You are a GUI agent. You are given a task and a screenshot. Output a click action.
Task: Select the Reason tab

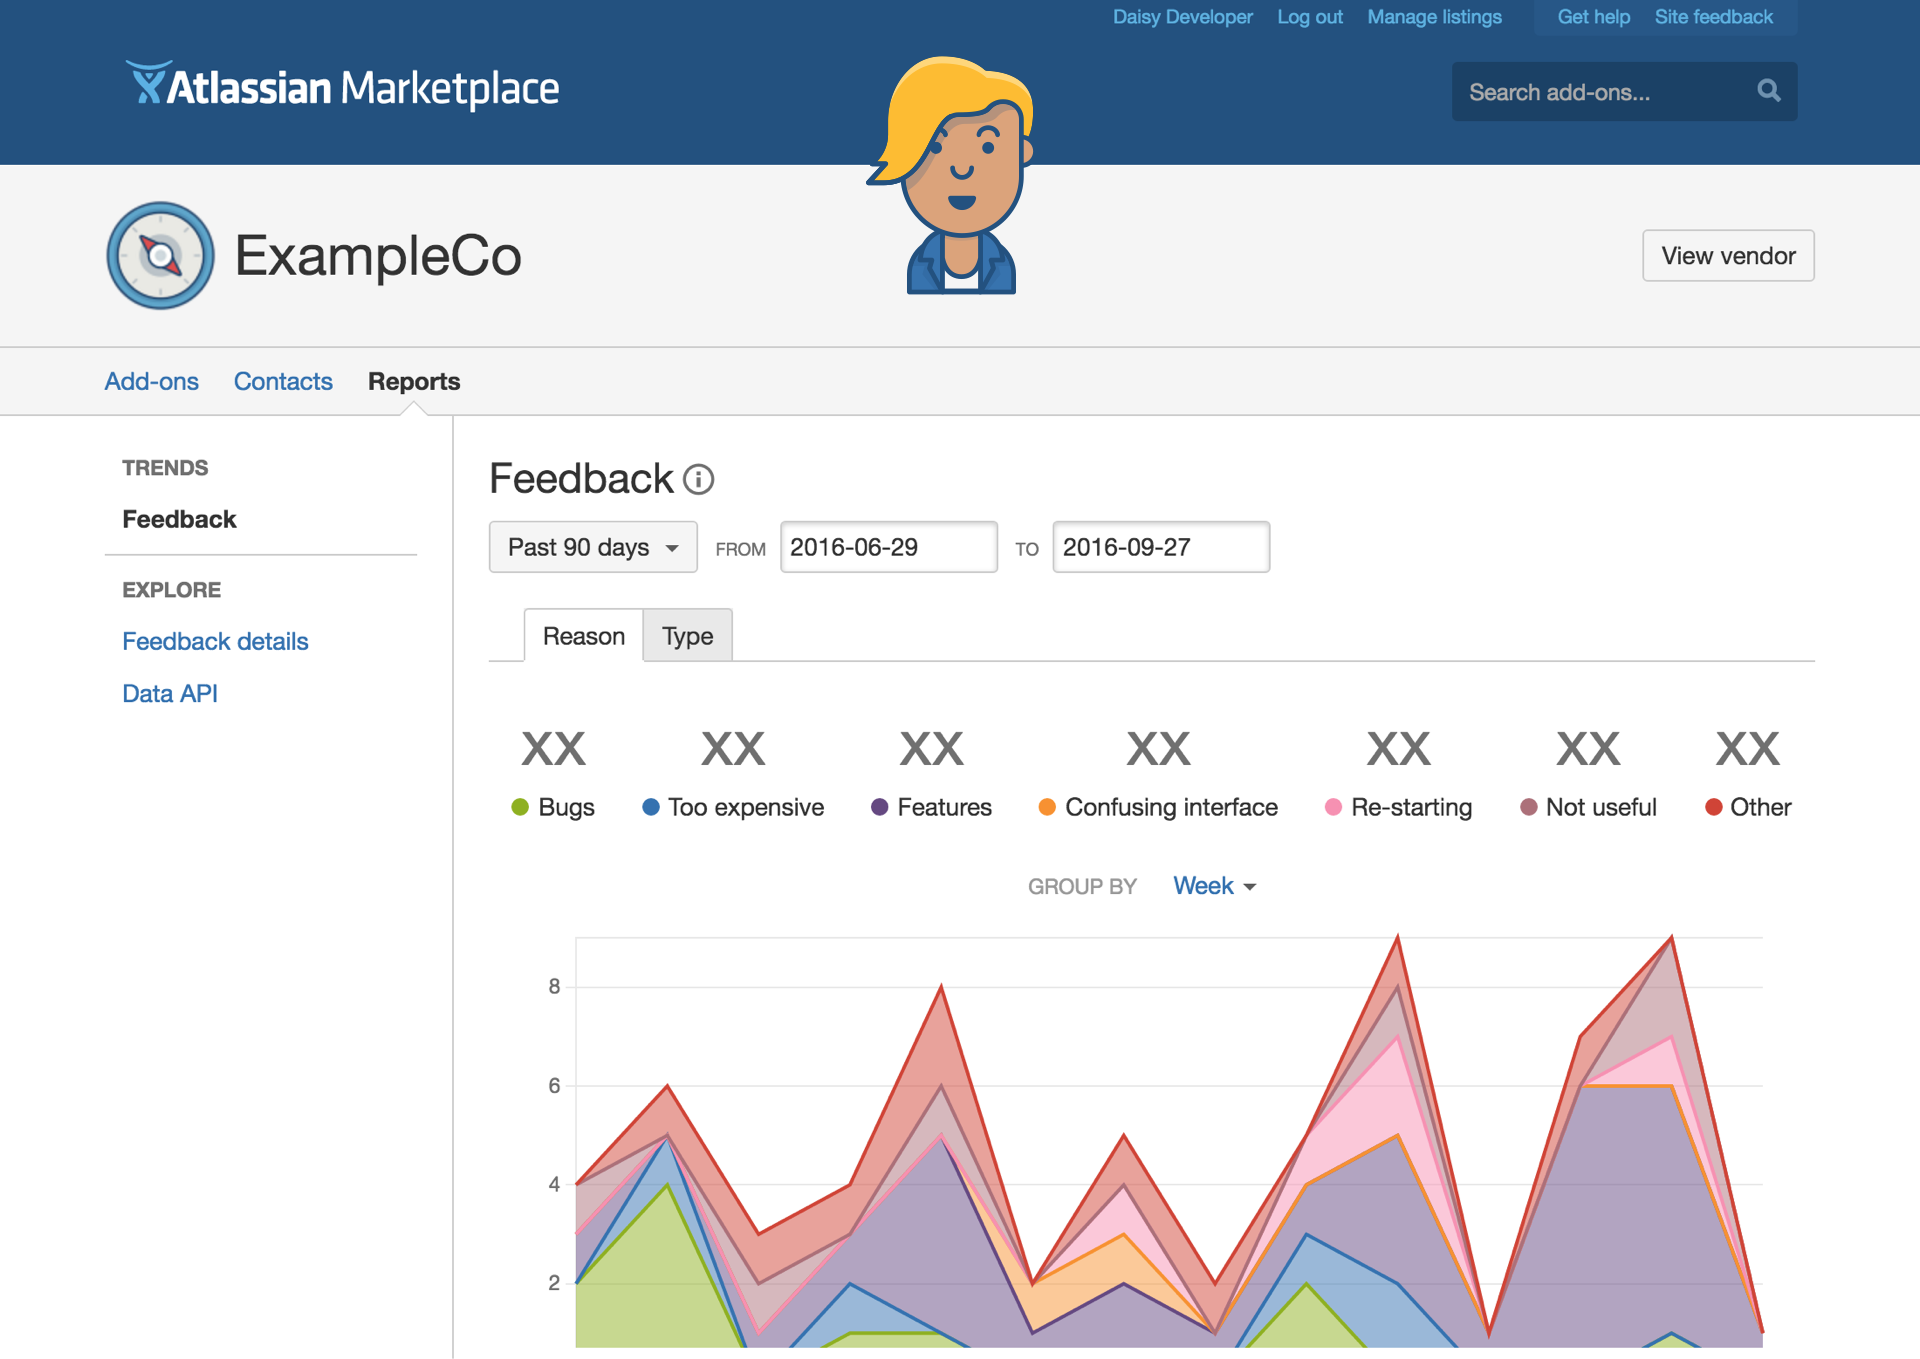click(583, 636)
